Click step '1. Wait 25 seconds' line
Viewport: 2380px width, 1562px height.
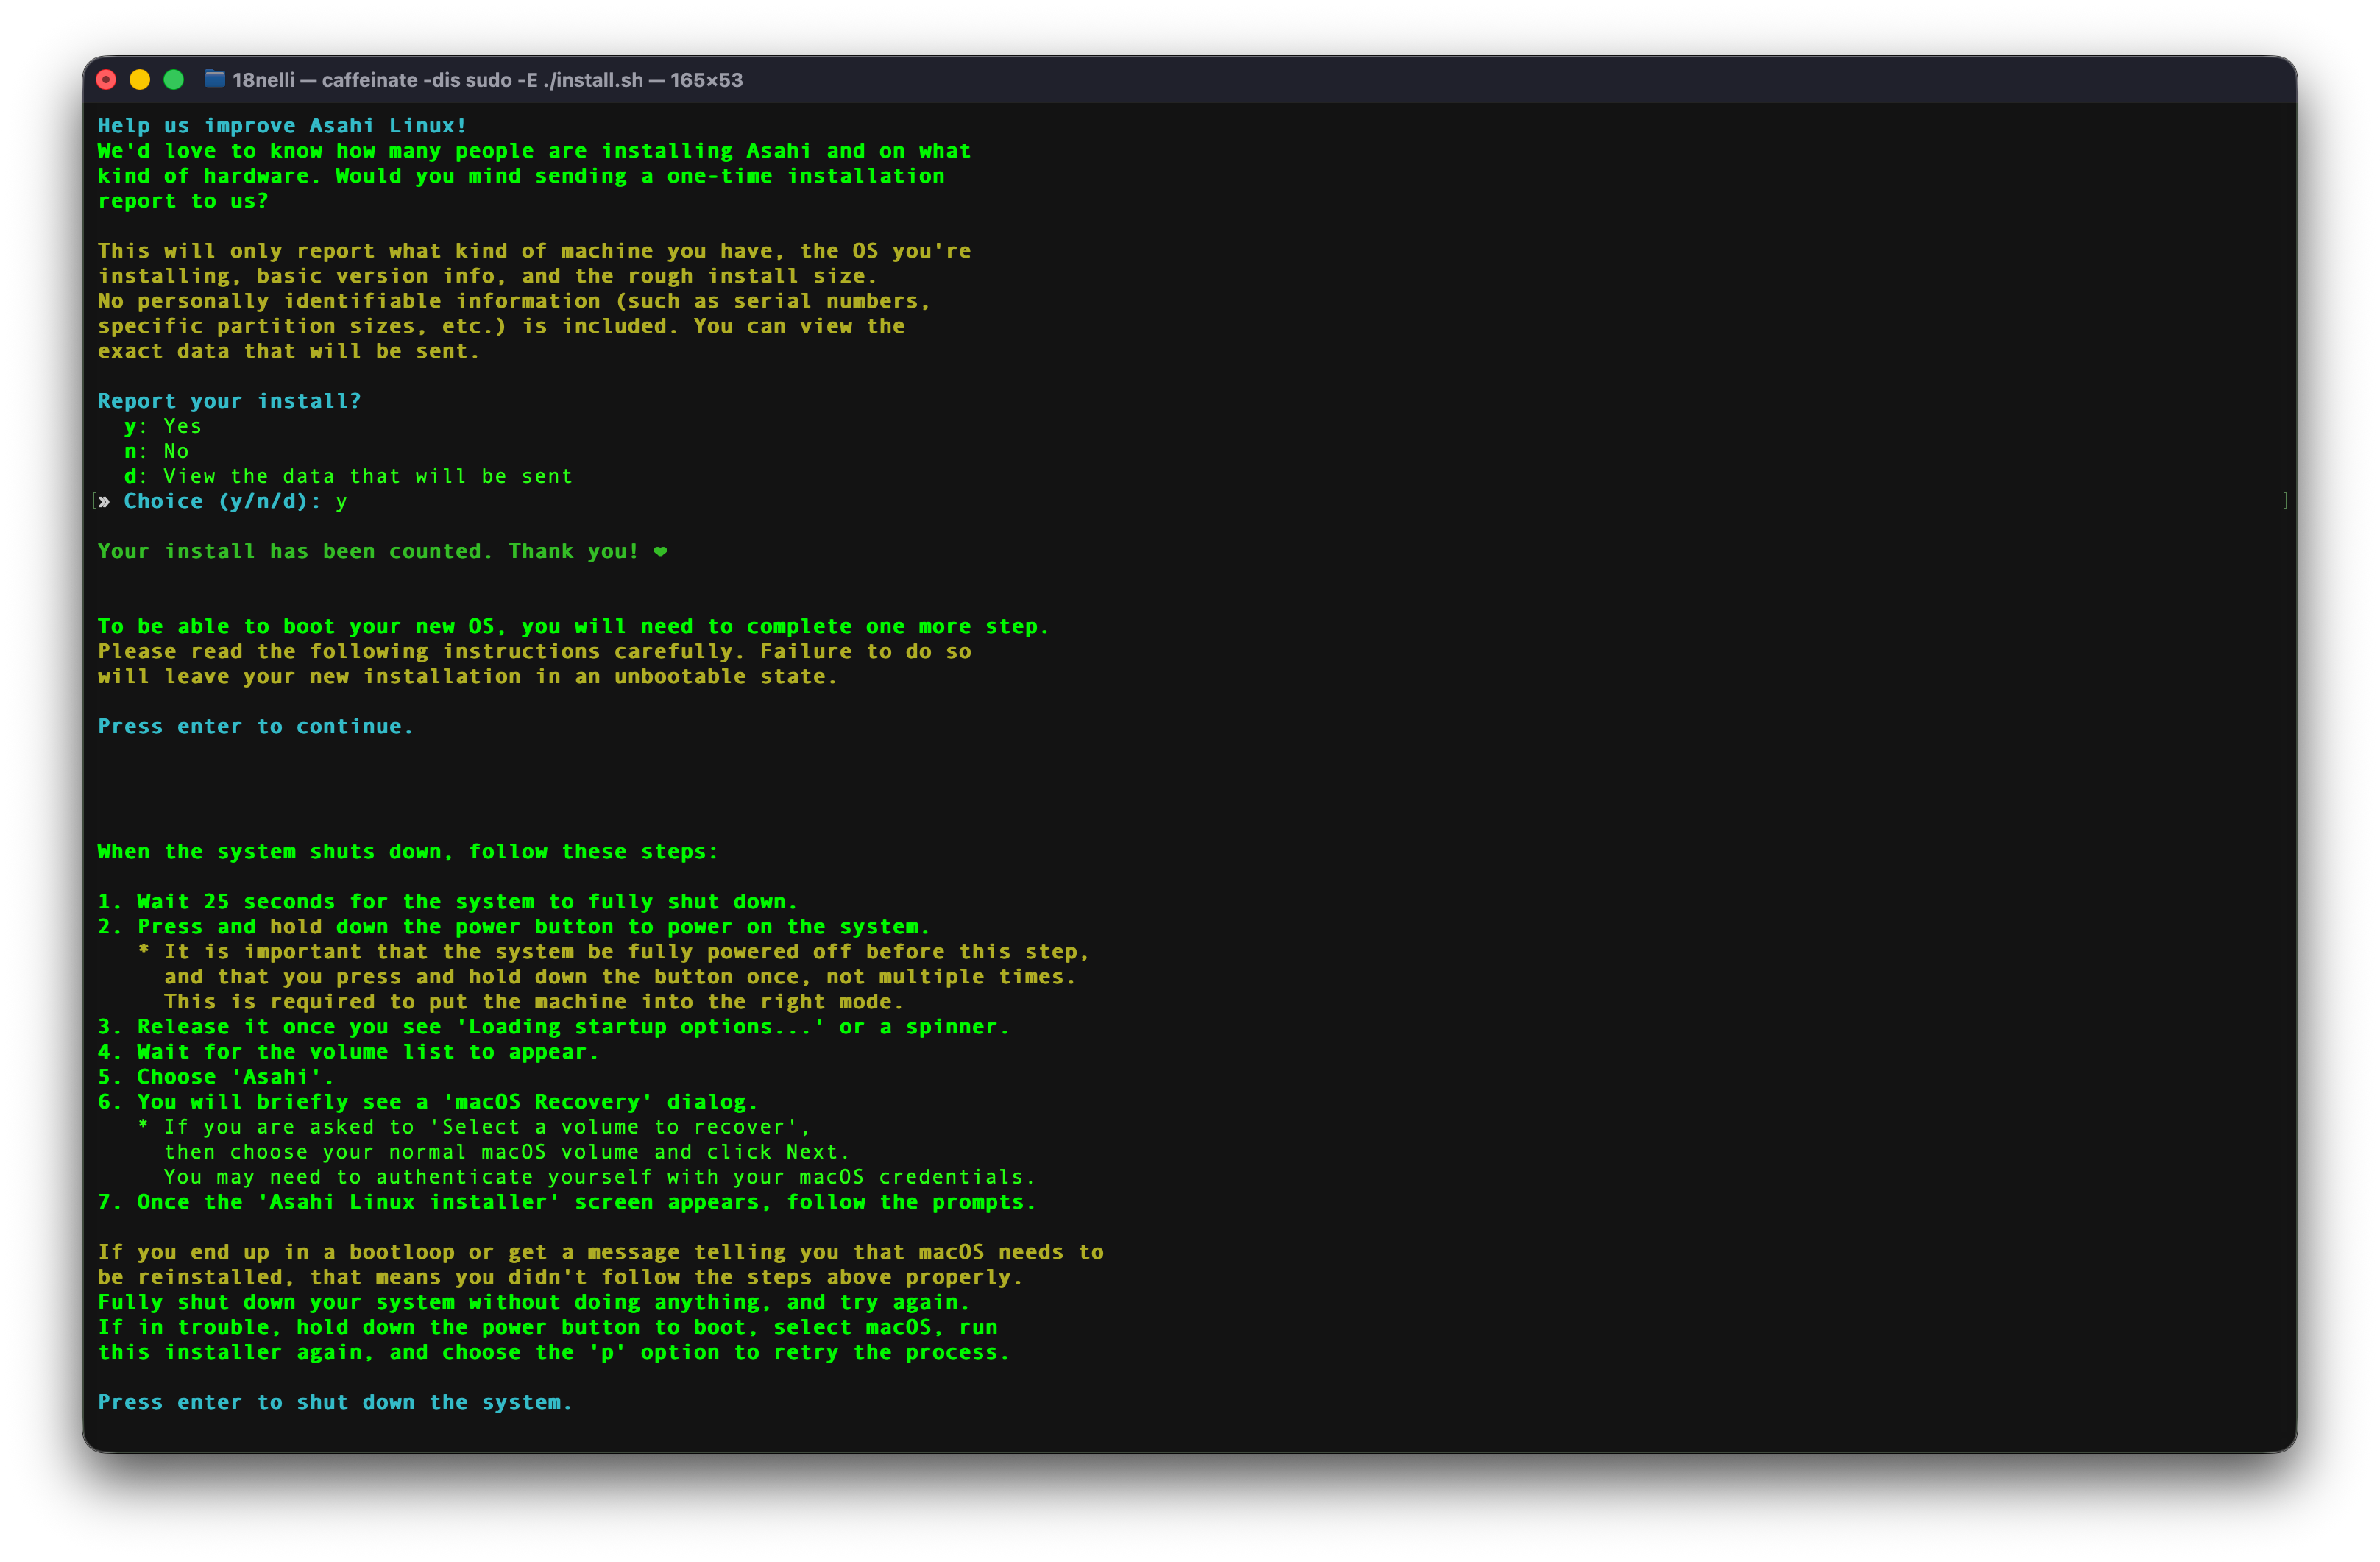tap(447, 902)
